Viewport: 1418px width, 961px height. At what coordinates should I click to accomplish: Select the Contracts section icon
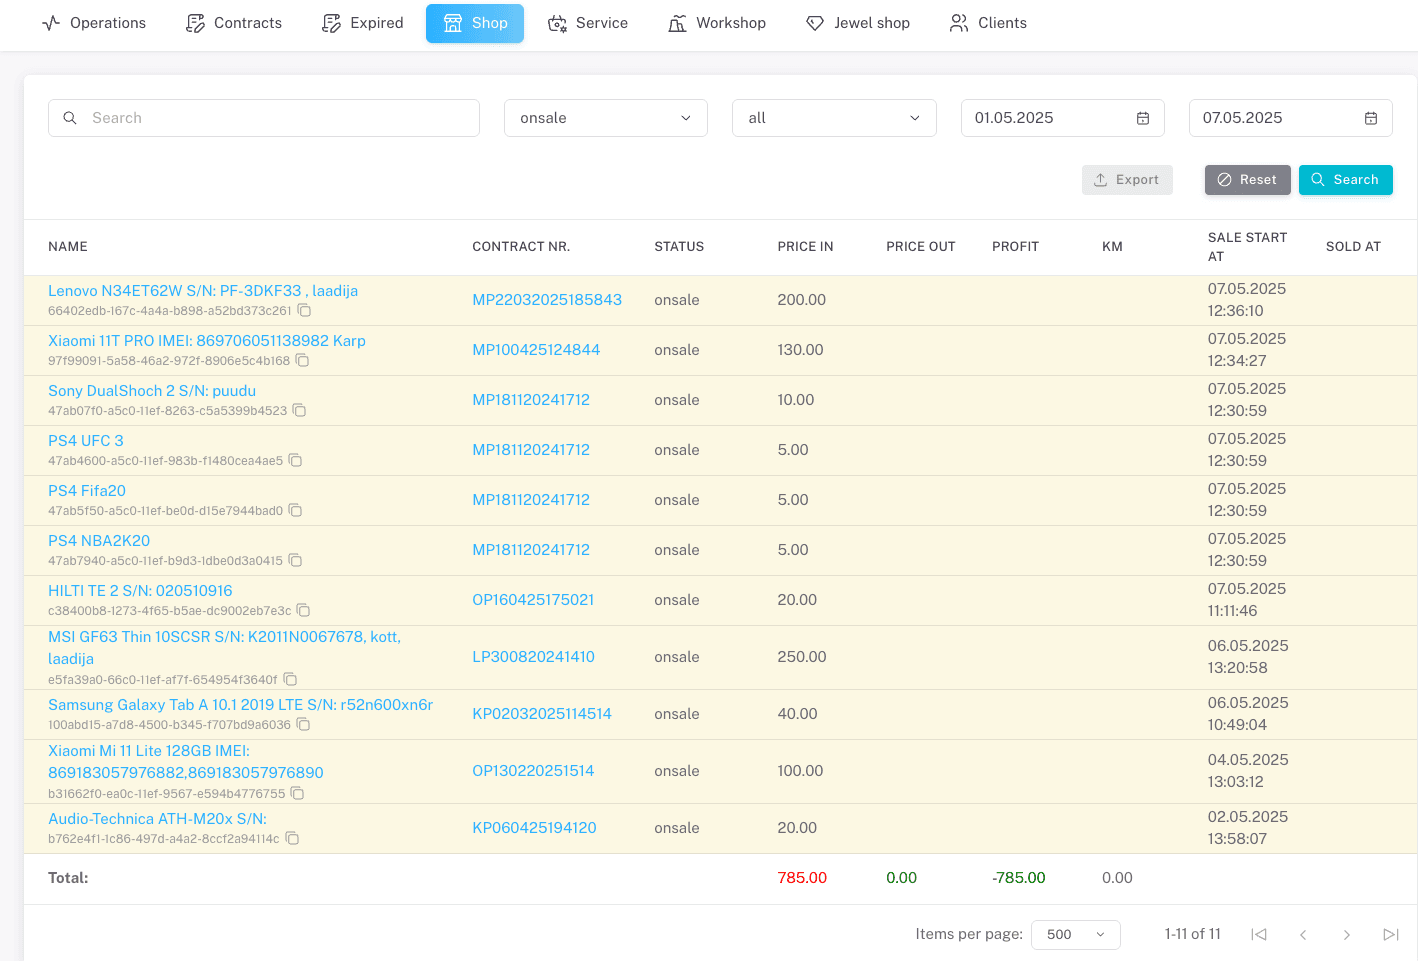[193, 22]
